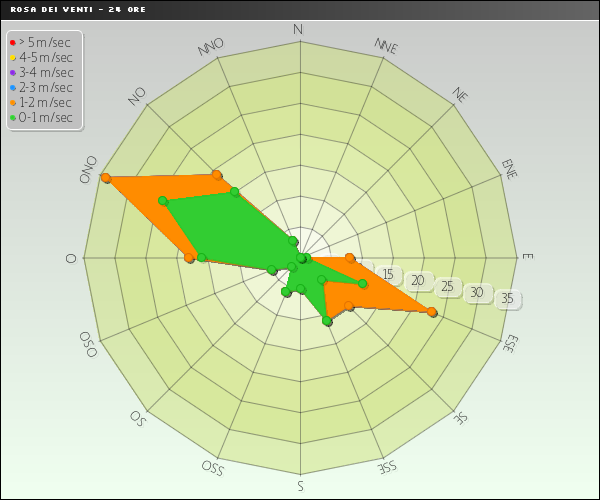The width and height of the screenshot is (600, 500).
Task: Click the orange '1-2 m/sec' legend marker
Action: point(12,102)
